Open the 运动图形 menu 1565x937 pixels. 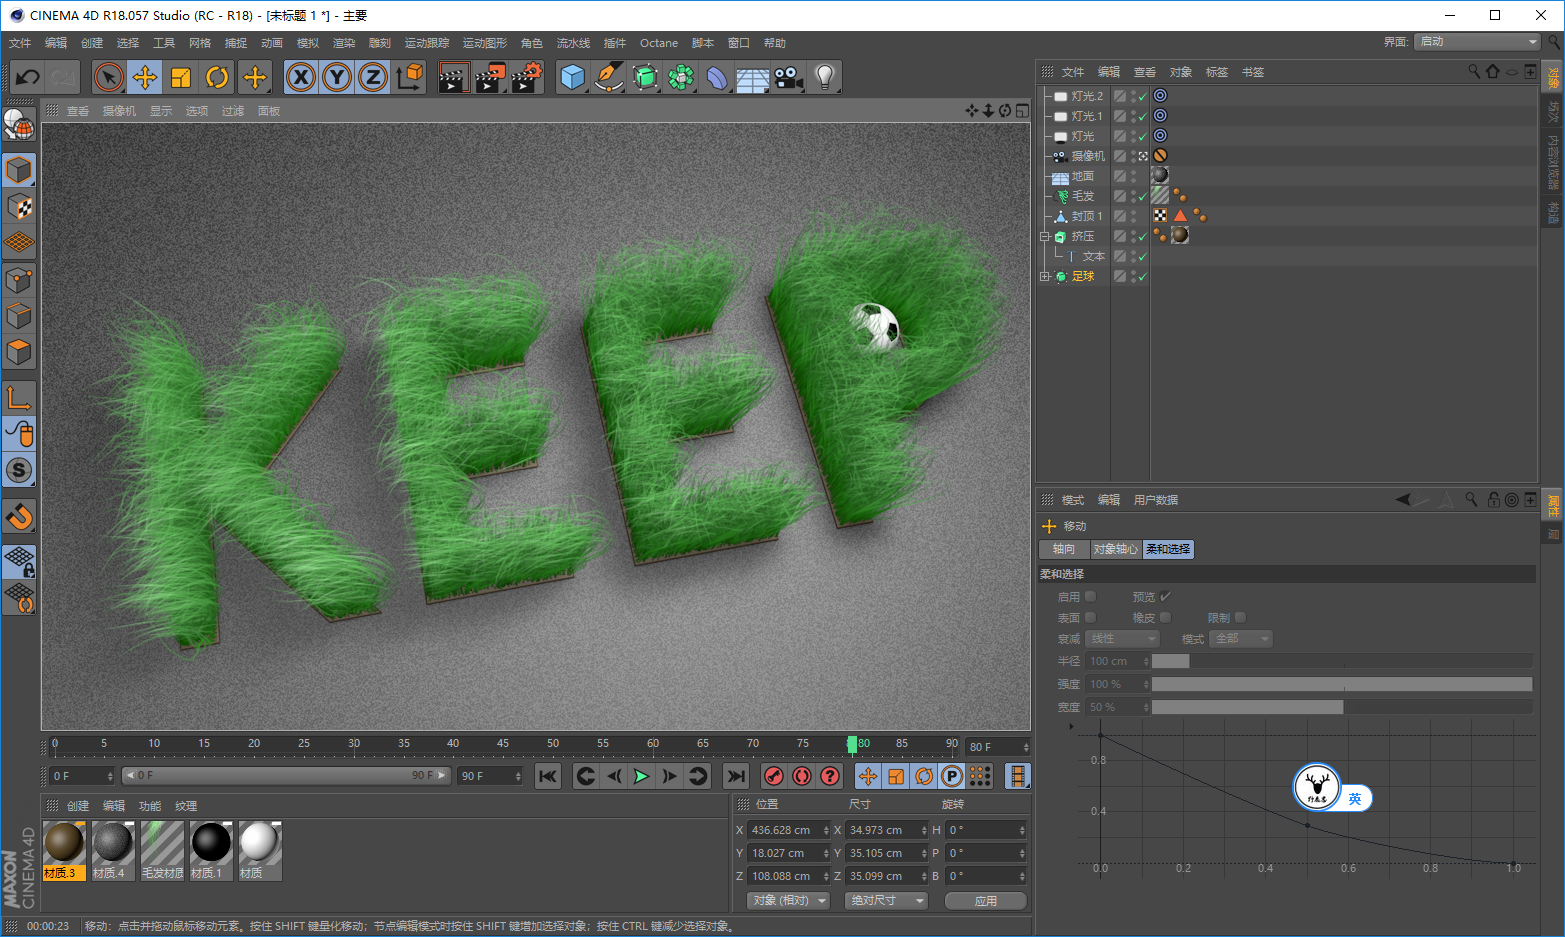485,43
